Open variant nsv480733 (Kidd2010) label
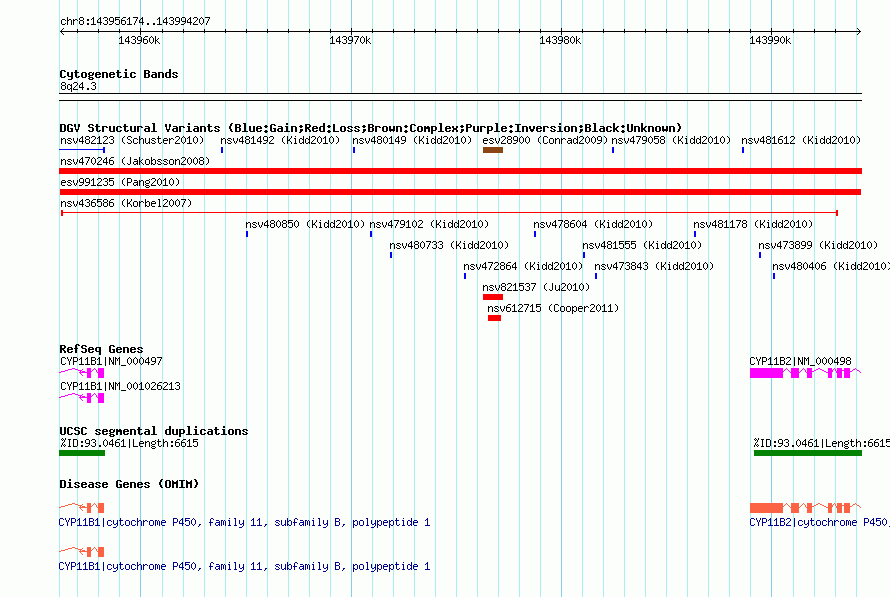890x597 pixels. pyautogui.click(x=449, y=245)
